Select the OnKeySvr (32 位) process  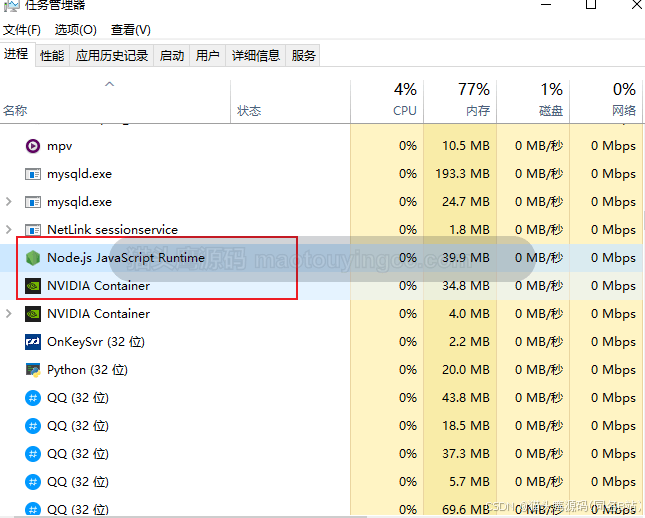[321, 342]
